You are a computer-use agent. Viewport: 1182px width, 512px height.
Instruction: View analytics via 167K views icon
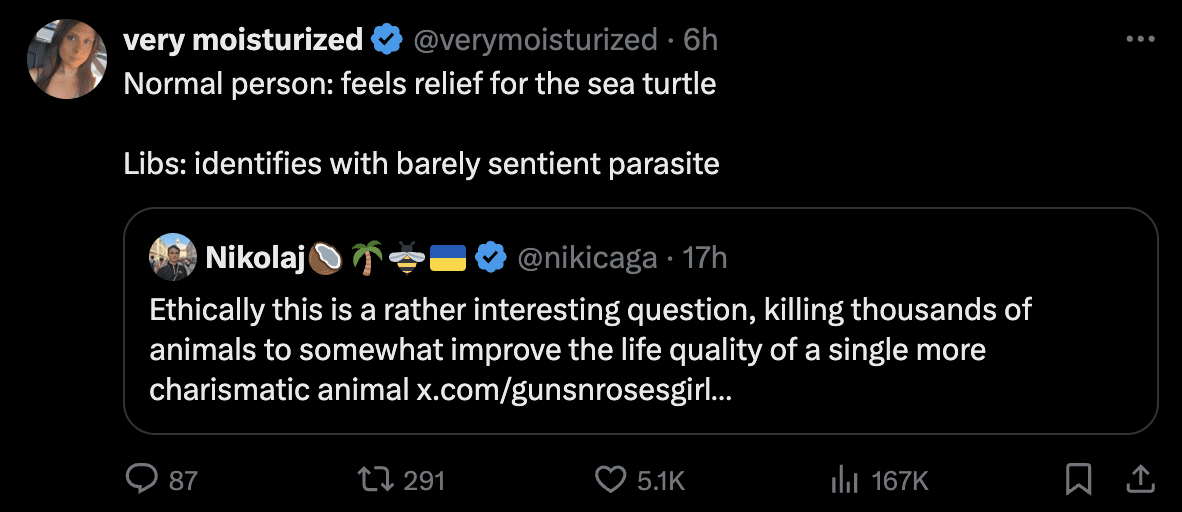[845, 481]
